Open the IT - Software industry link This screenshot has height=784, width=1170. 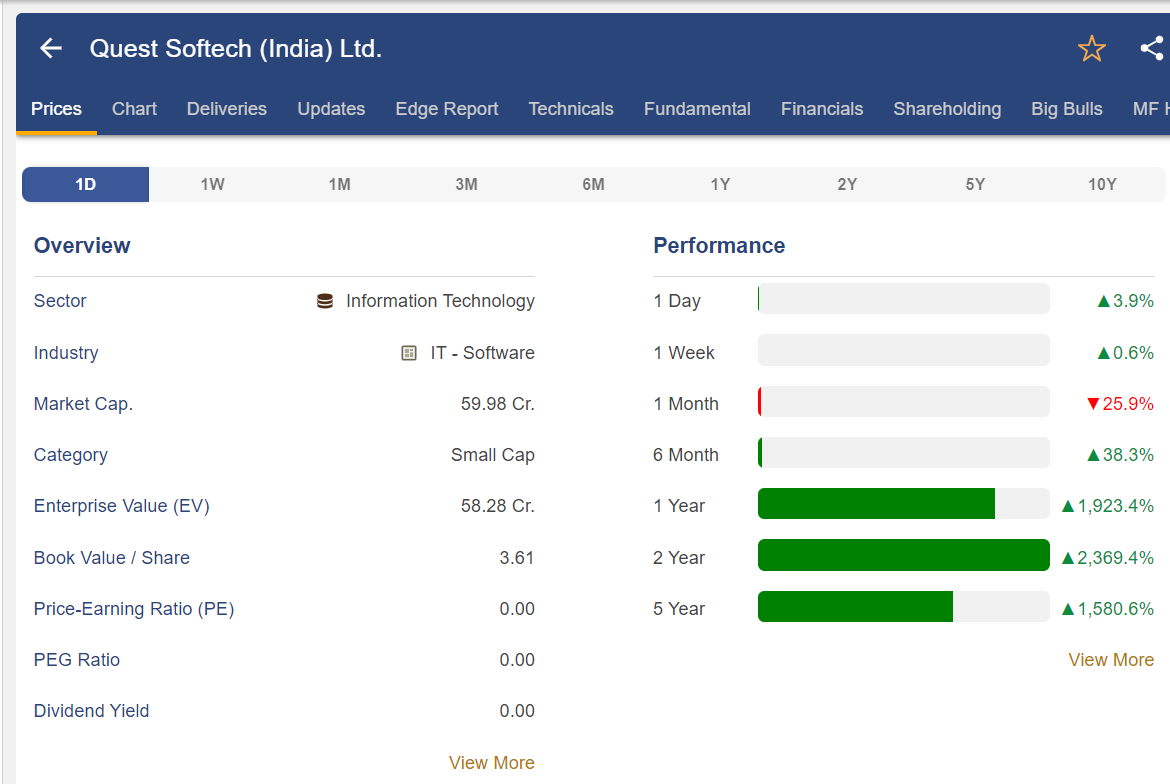pos(482,353)
